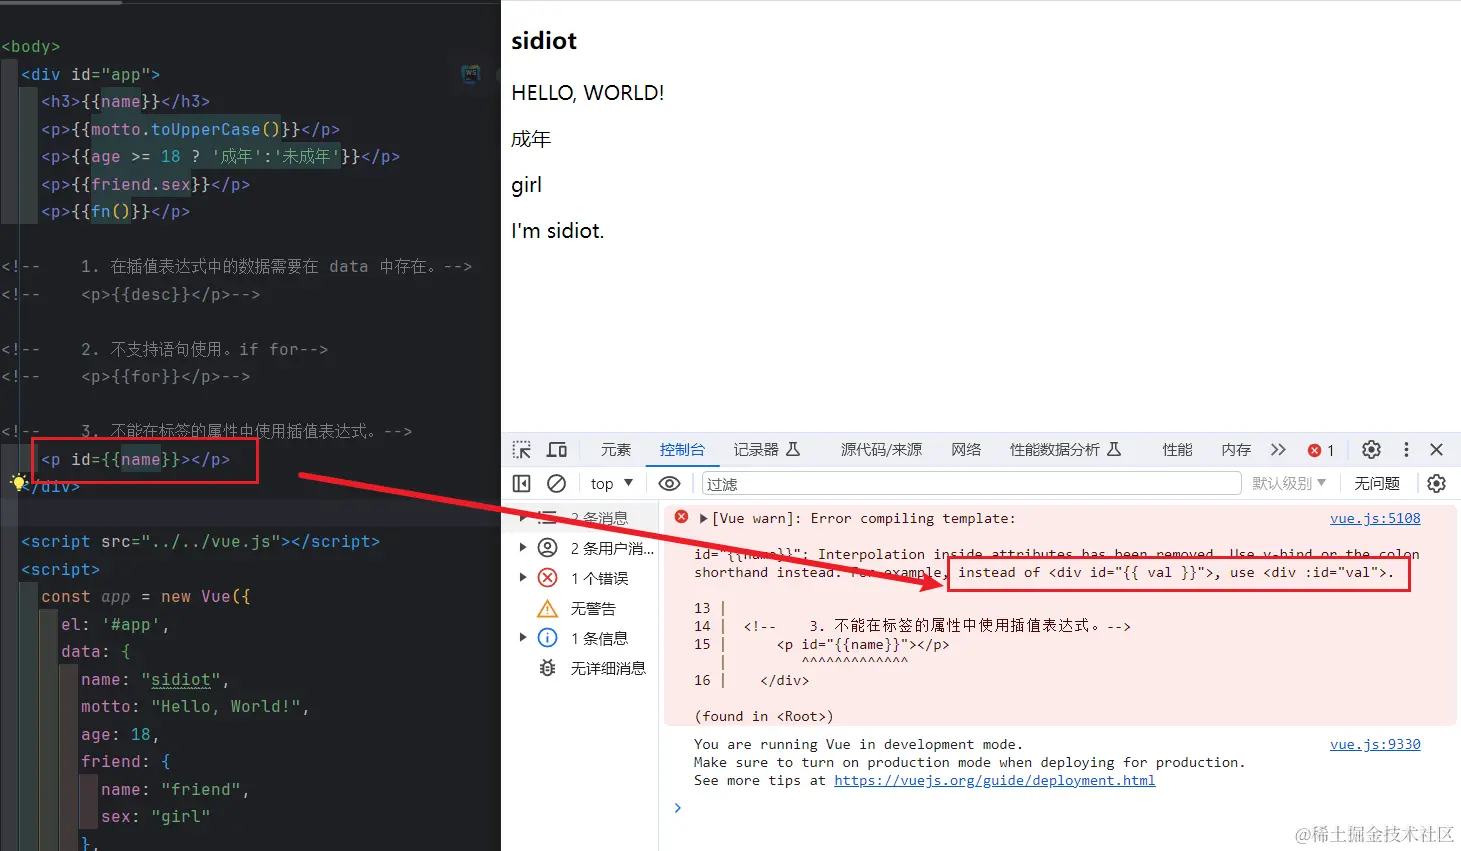Open the 默认级别 log level dropdown
Screen dimensions: 1461x851
[1289, 484]
